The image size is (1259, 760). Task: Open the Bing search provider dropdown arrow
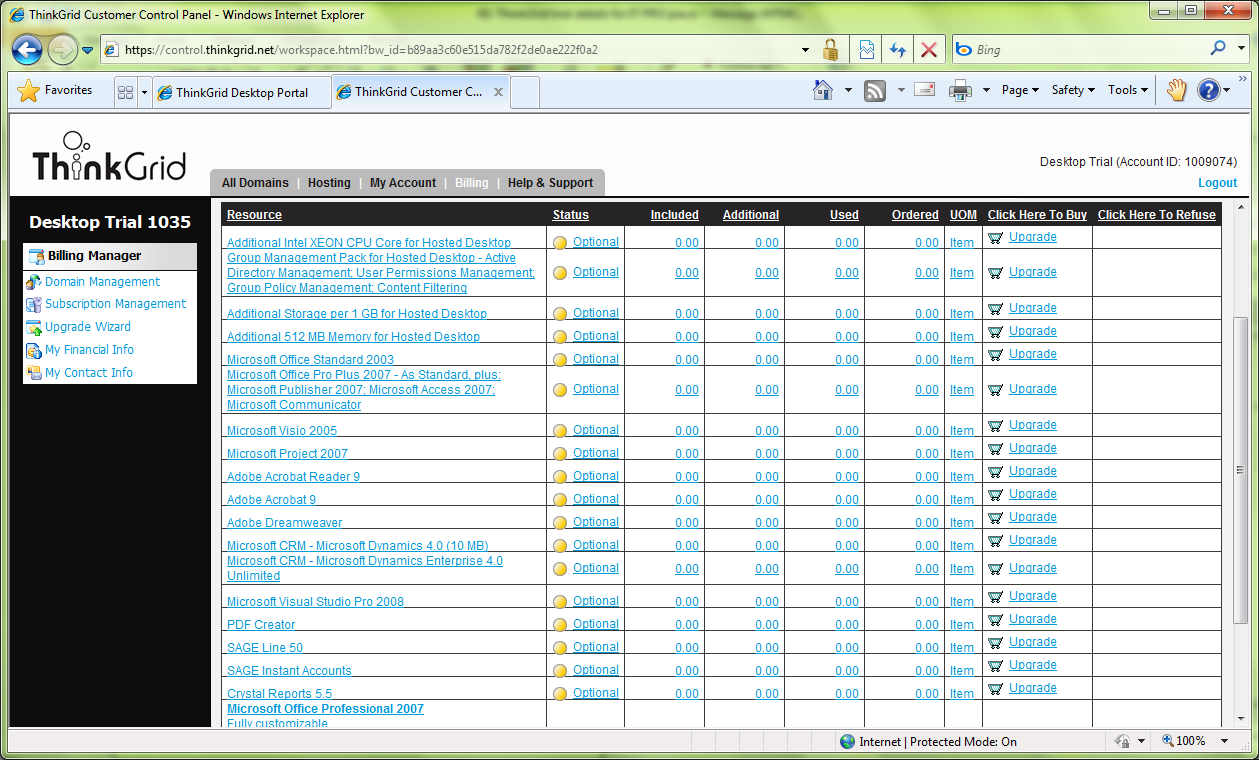(x=1240, y=48)
